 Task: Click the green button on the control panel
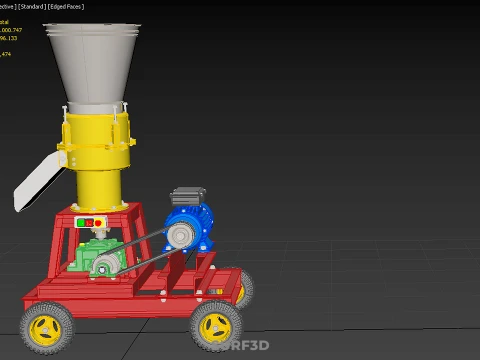(x=81, y=222)
